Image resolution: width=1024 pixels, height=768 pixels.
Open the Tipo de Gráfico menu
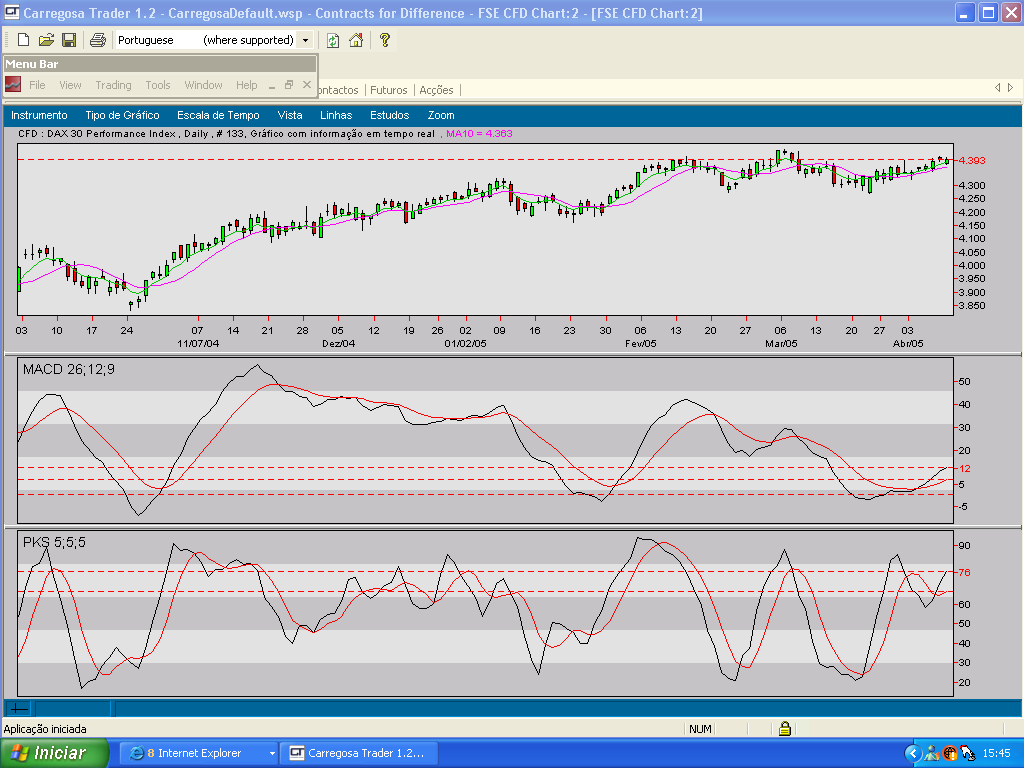122,115
